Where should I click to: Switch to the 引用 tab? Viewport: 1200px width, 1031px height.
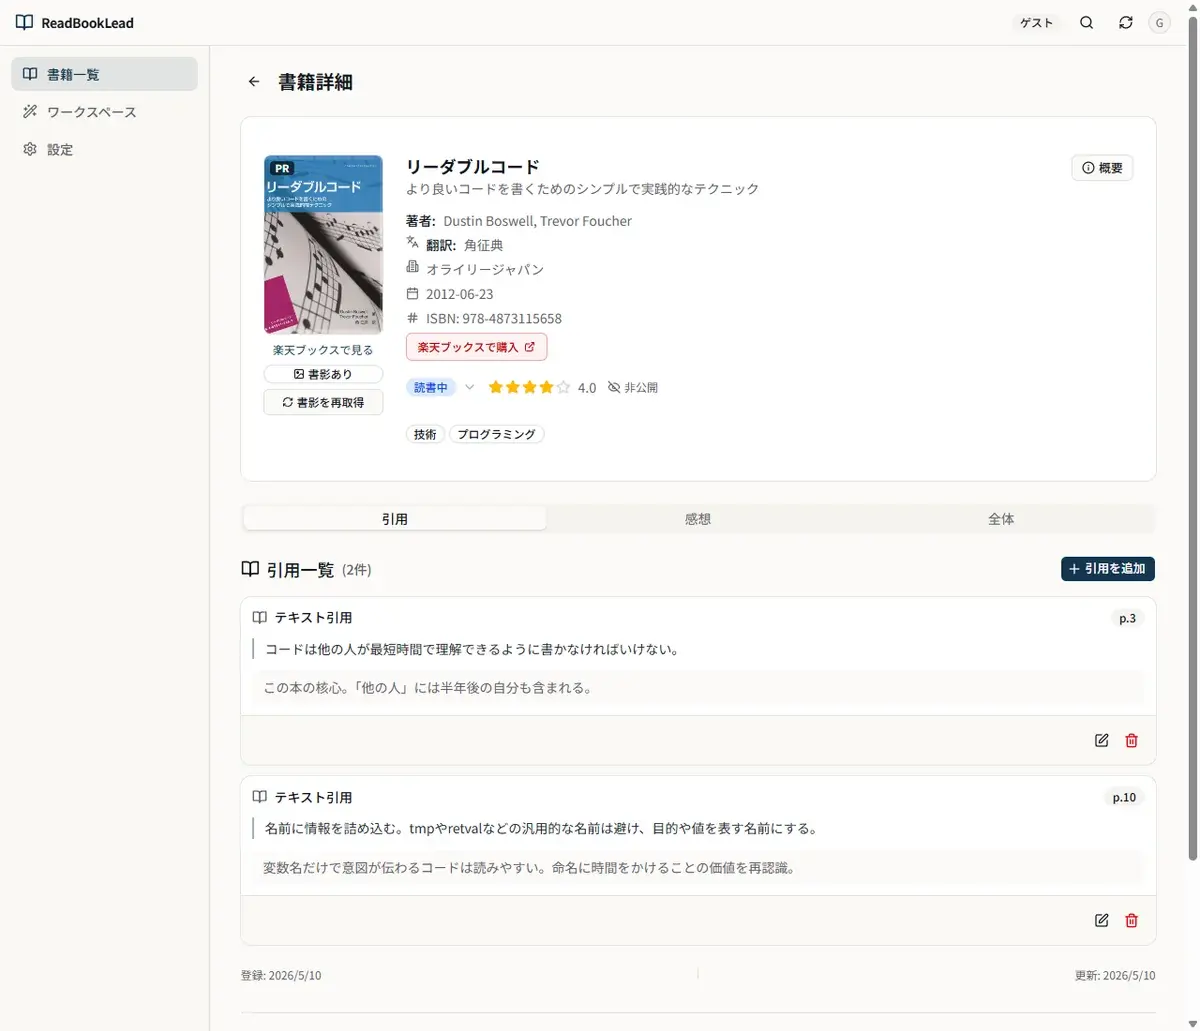395,519
